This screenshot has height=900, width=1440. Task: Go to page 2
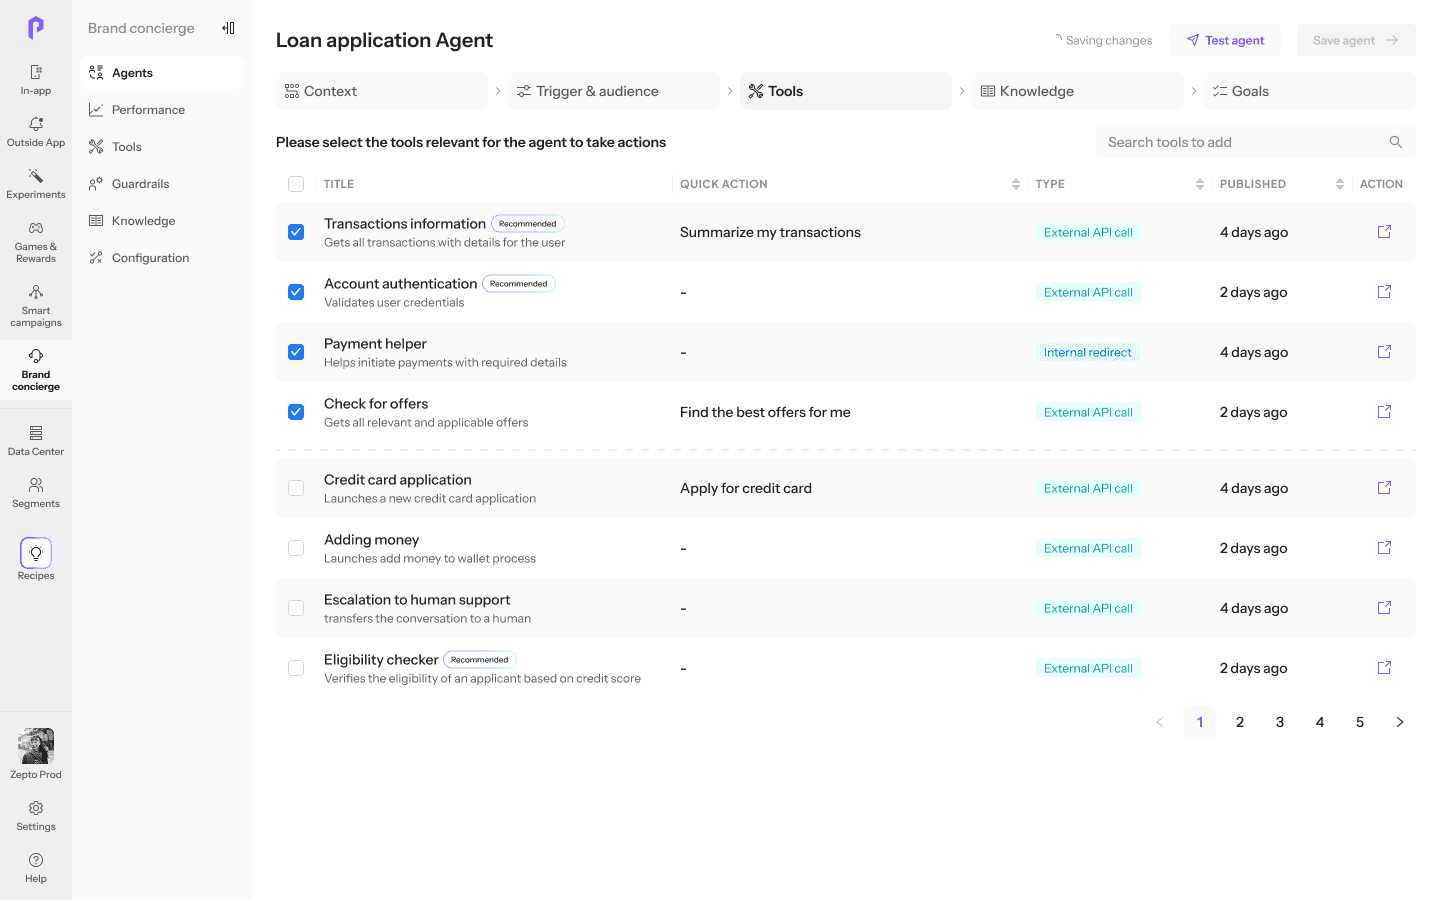1240,722
